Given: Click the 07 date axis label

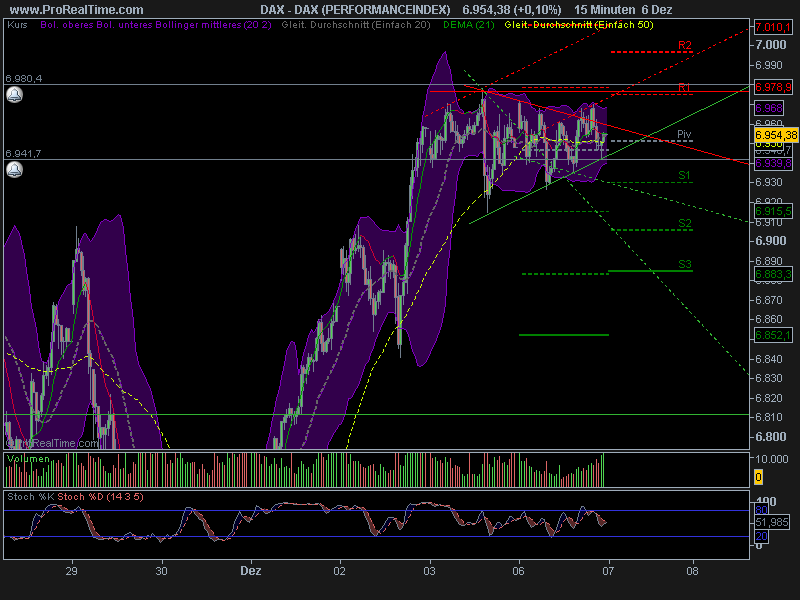Looking at the screenshot, I should (608, 571).
